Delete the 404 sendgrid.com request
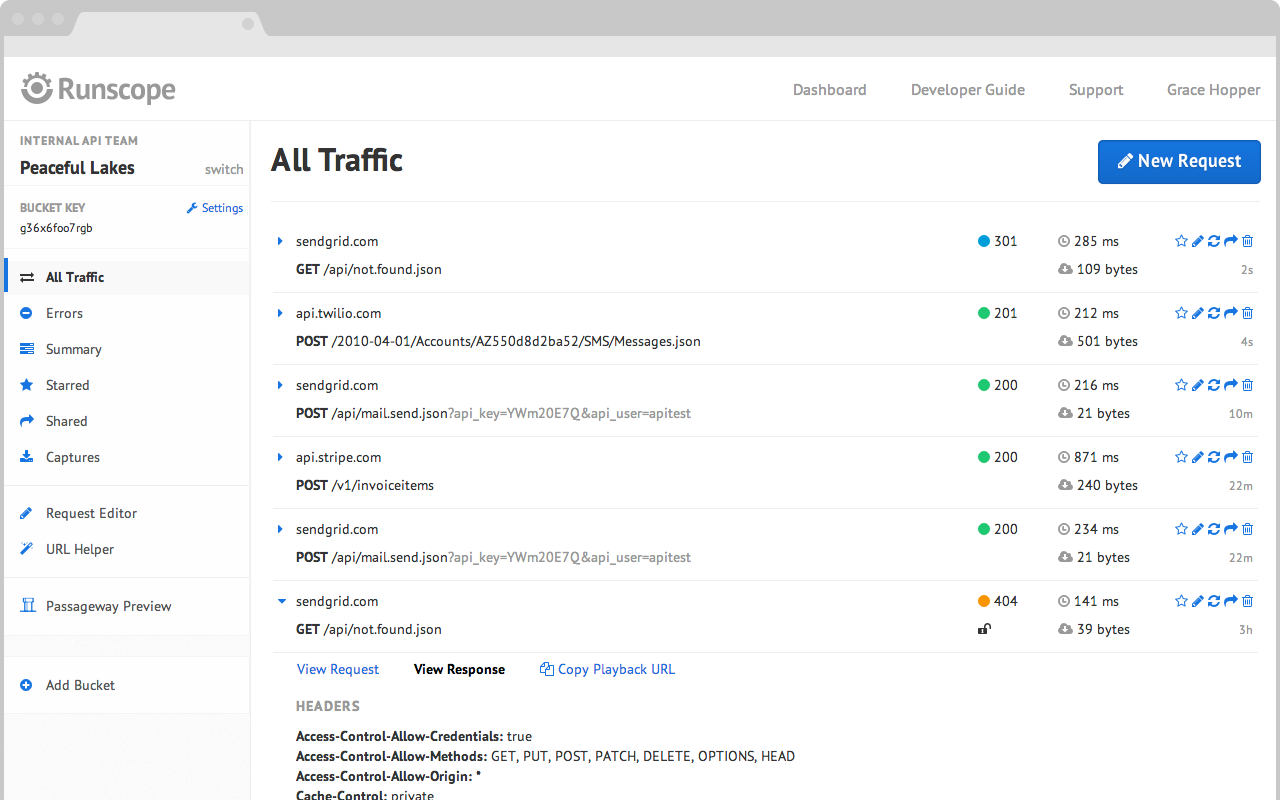1280x800 pixels. click(x=1247, y=601)
